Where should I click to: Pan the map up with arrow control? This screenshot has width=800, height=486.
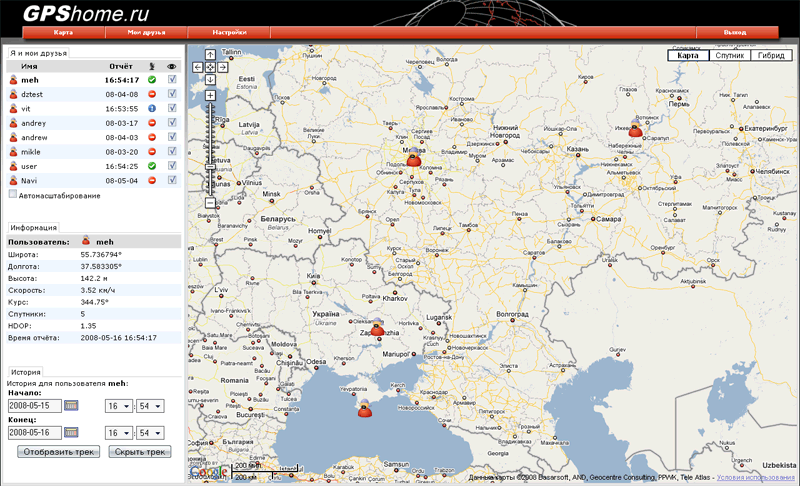coord(210,55)
